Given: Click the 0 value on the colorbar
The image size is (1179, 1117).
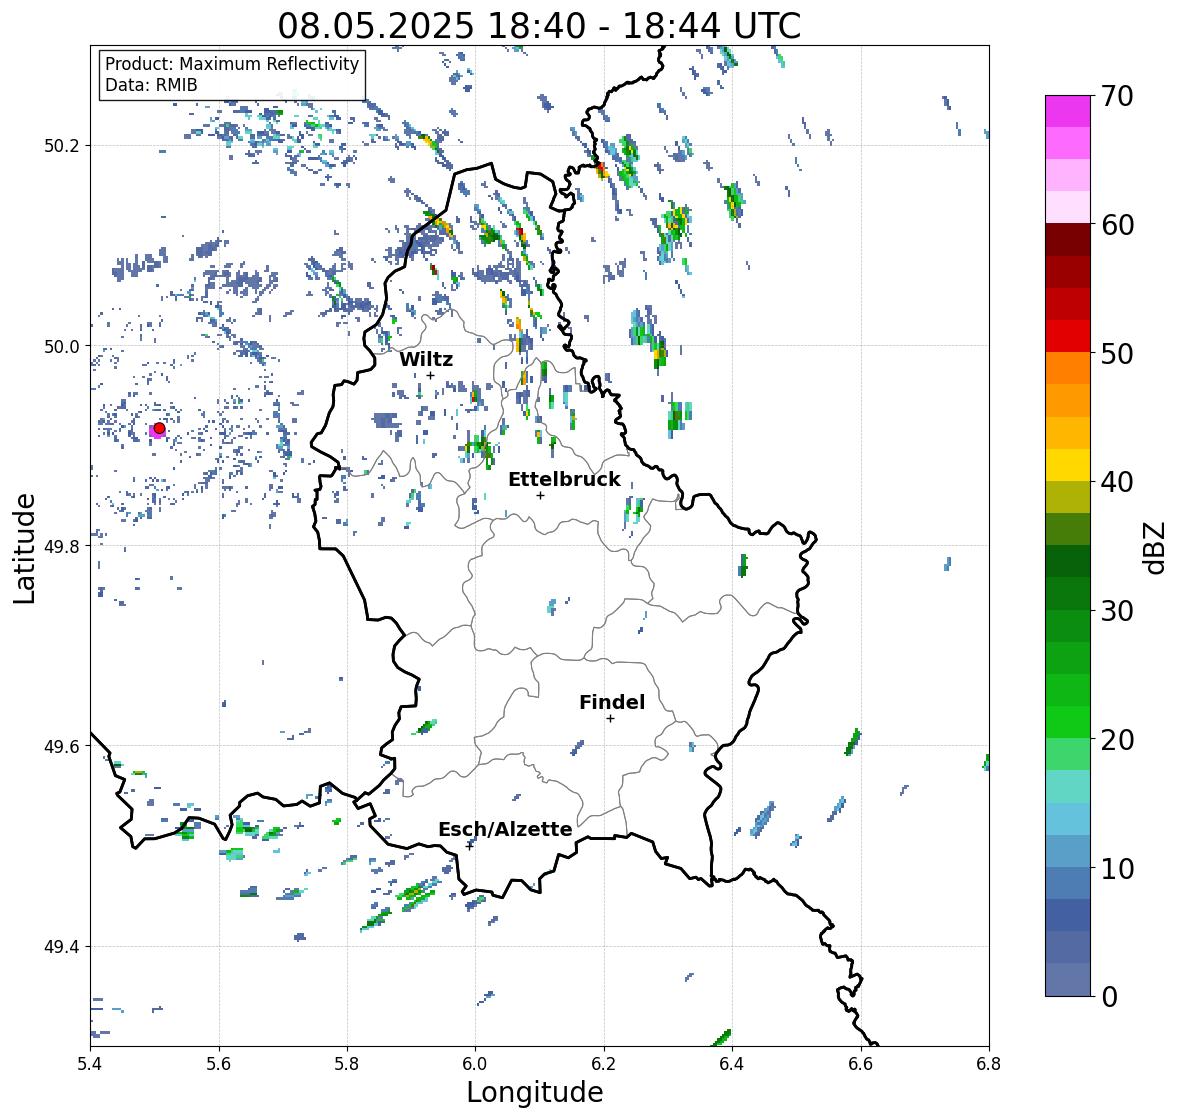Looking at the screenshot, I should 1109,997.
